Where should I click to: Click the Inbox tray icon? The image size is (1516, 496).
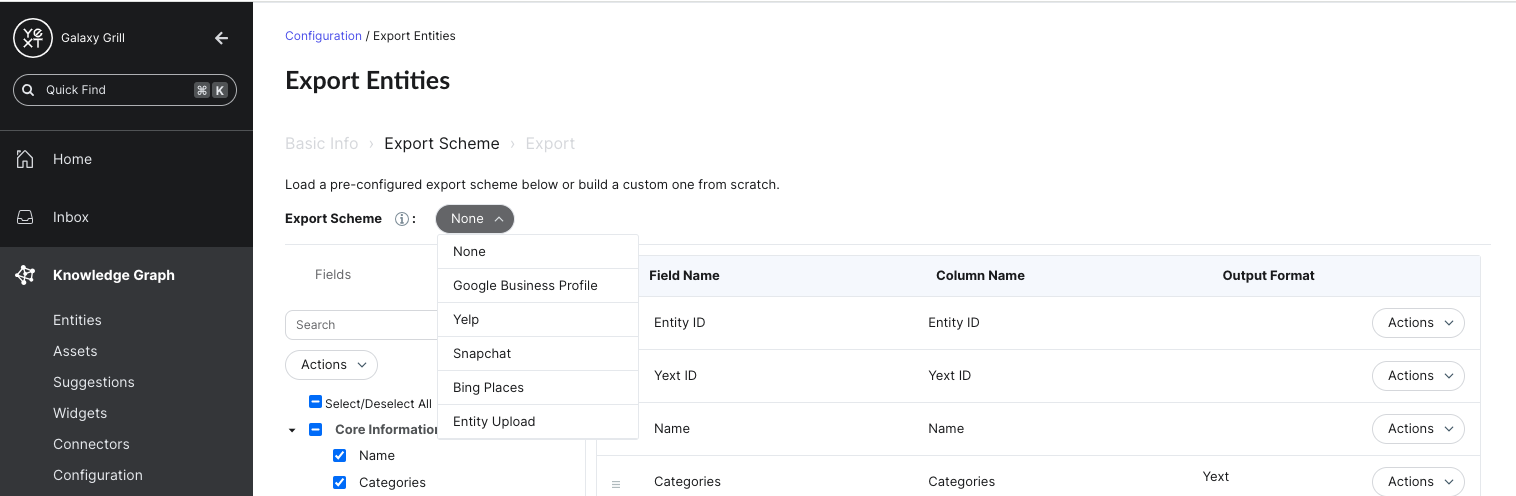point(26,217)
